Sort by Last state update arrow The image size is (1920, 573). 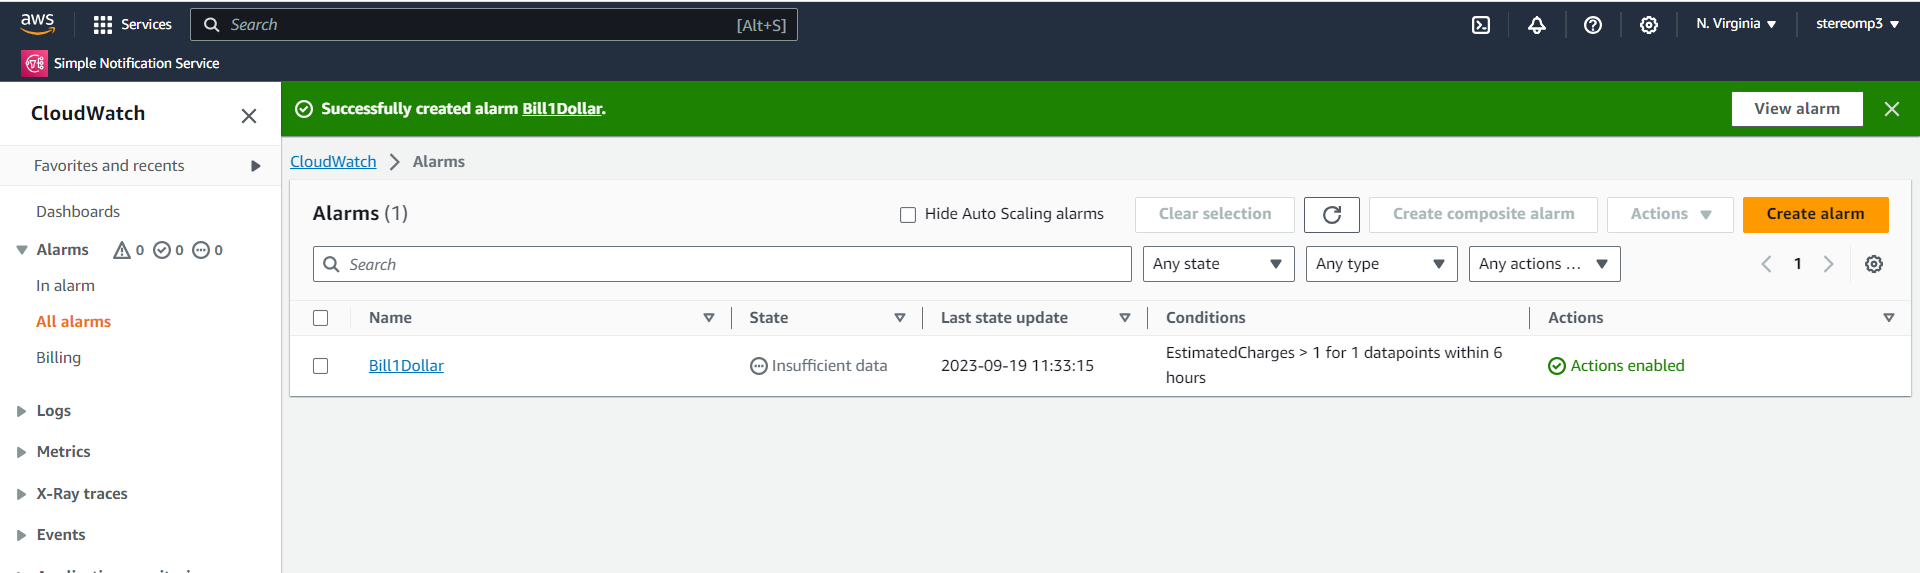point(1125,318)
